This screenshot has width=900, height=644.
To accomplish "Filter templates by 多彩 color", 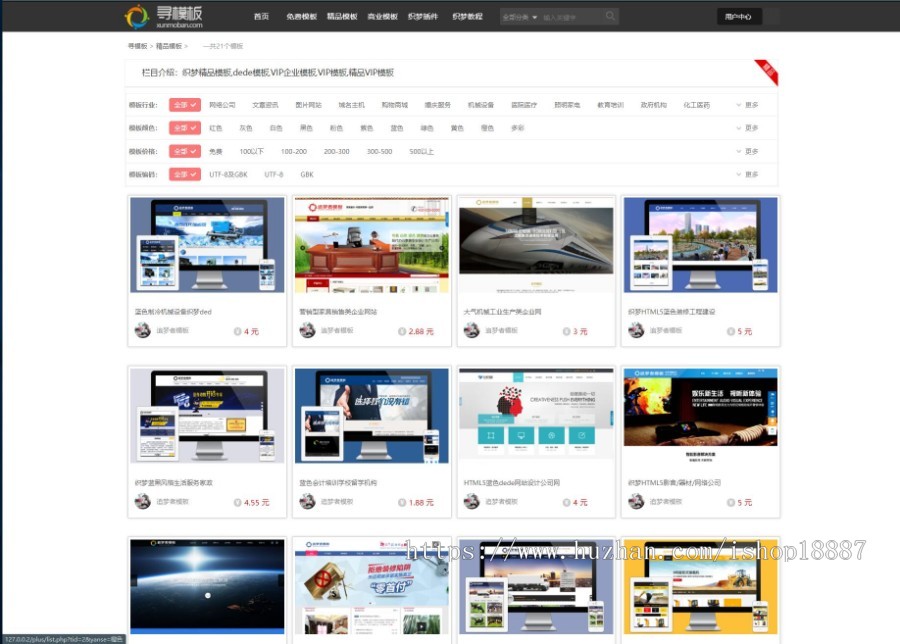I will [517, 128].
